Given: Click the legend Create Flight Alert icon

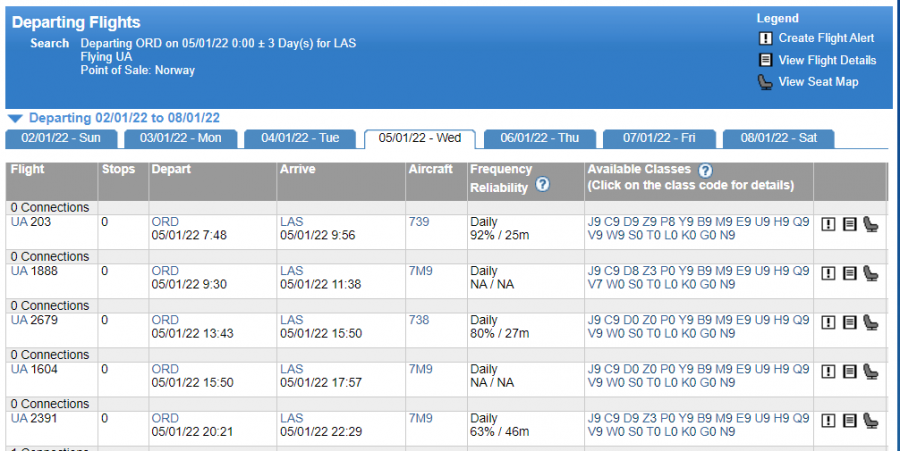Looking at the screenshot, I should coord(765,38).
